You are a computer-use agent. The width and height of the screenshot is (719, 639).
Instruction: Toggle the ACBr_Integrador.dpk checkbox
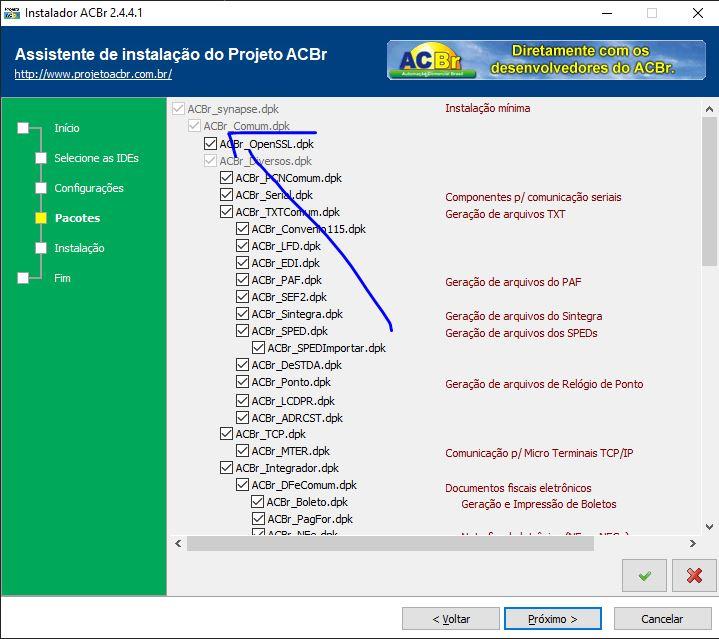point(227,467)
